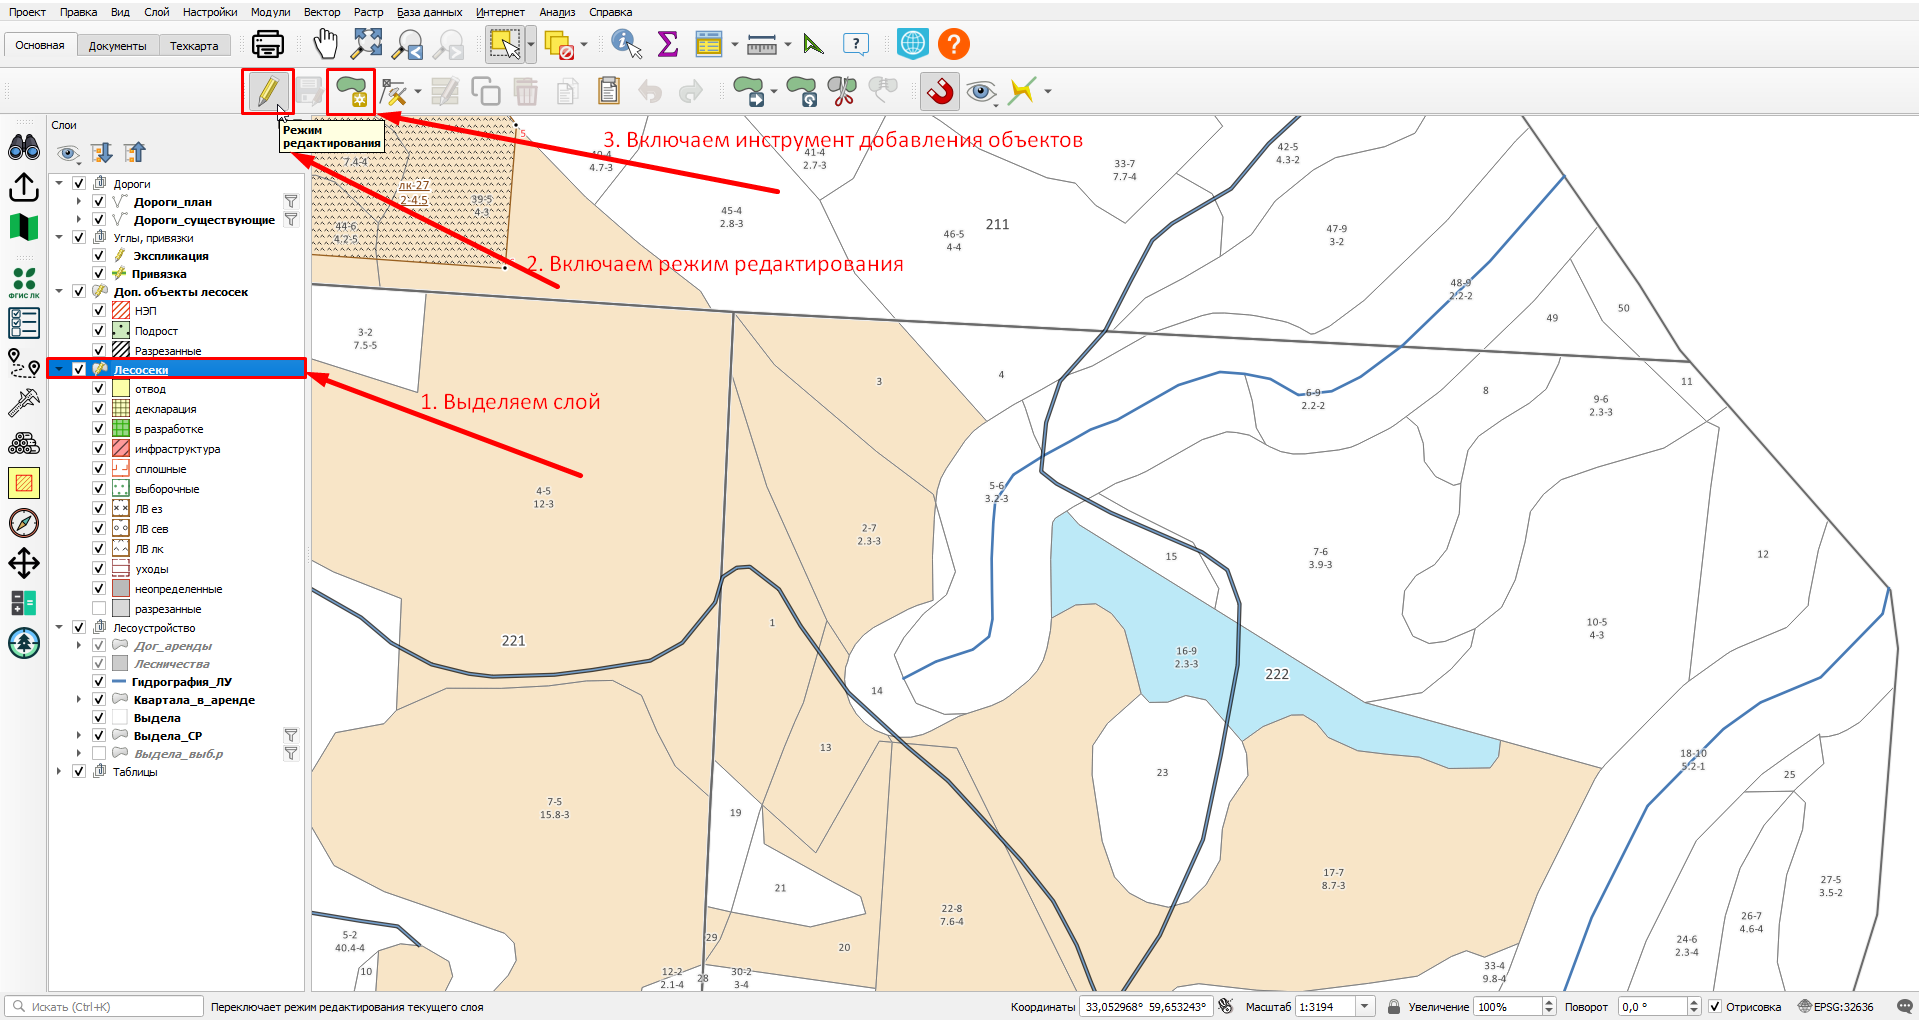
Task: Click the EPSG:32636 CRS button
Action: click(1836, 1007)
